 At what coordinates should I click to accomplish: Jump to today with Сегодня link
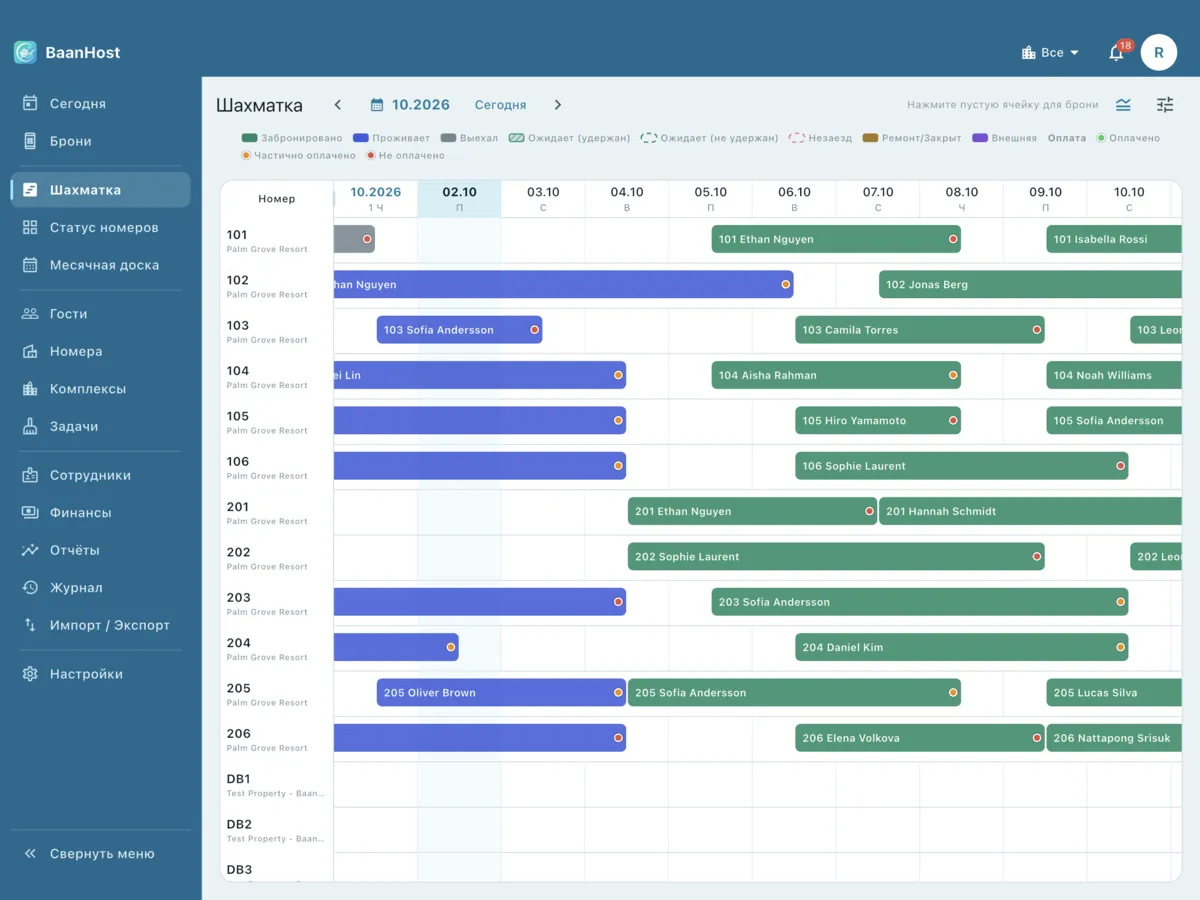tap(500, 105)
